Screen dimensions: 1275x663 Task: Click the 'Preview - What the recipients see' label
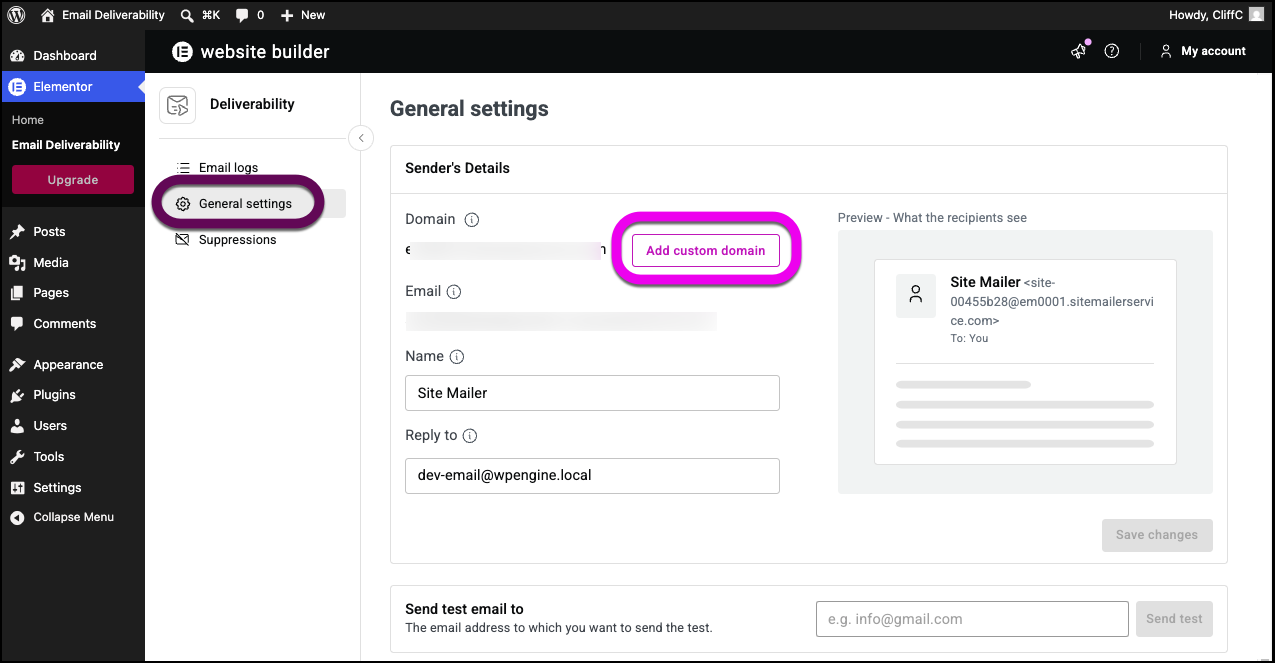click(x=932, y=218)
